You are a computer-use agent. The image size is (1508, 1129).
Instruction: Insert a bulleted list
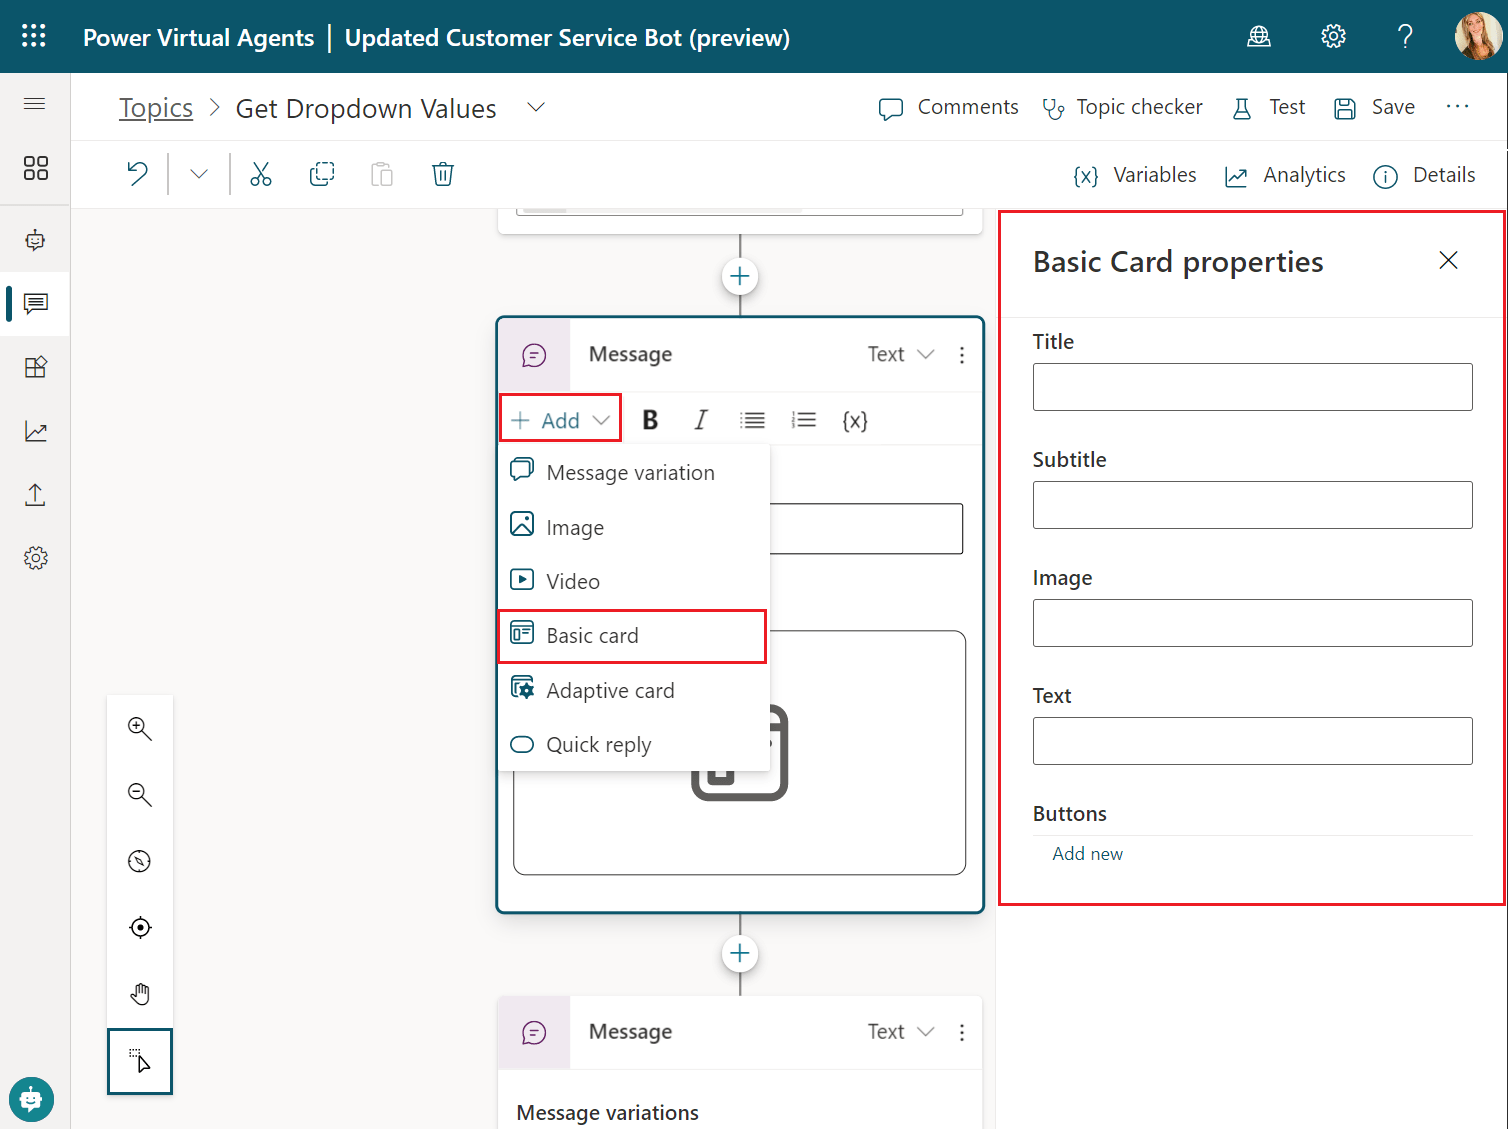pyautogui.click(x=753, y=420)
